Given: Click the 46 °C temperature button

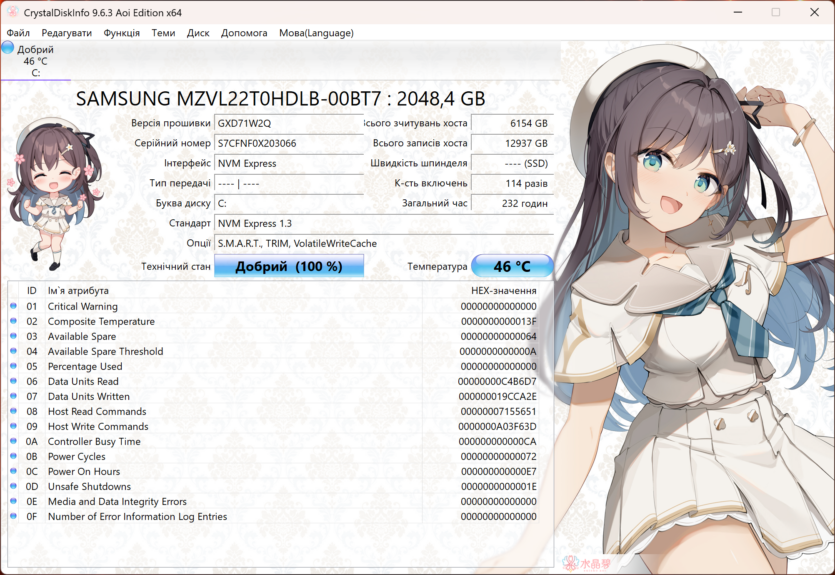Looking at the screenshot, I should [x=512, y=266].
